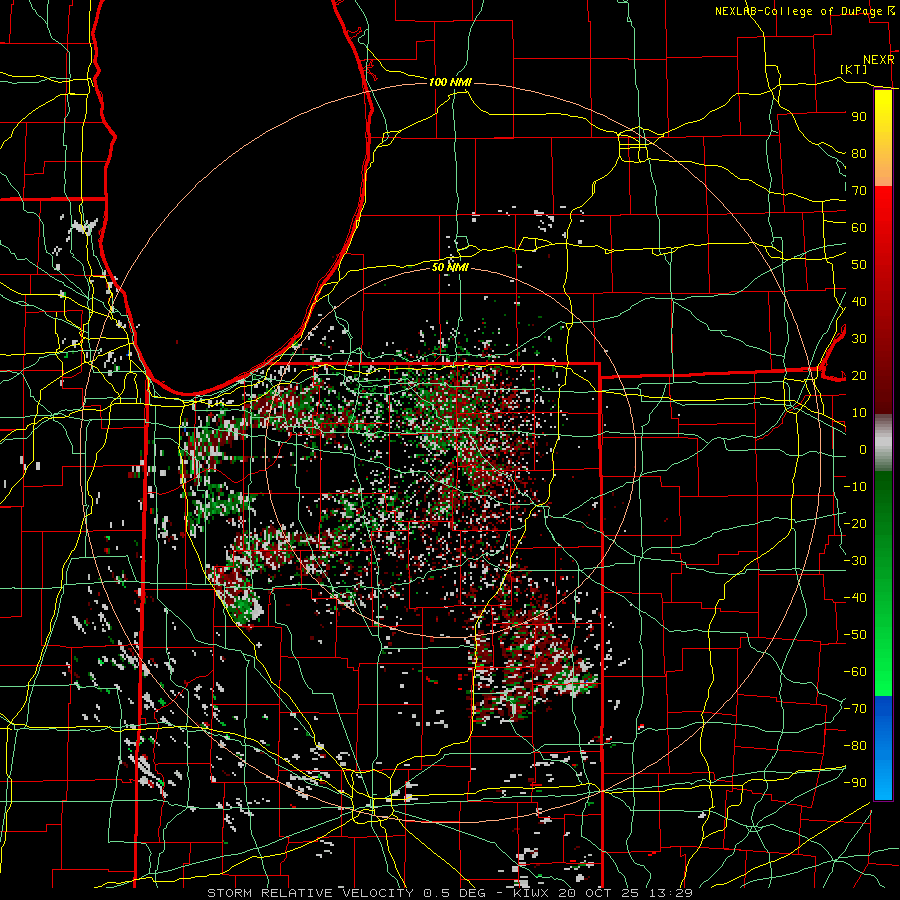
Task: Click the 40 value on the velocity scale
Action: pos(859,302)
